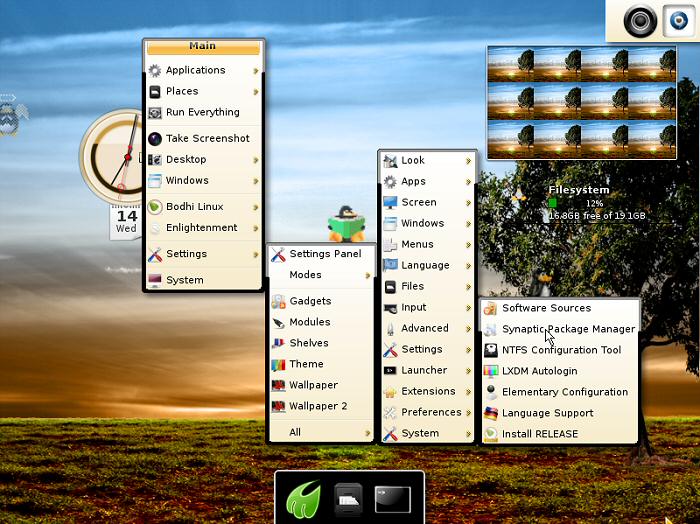700x524 pixels.
Task: Click the gear icon next to Applications
Action: click(x=154, y=71)
